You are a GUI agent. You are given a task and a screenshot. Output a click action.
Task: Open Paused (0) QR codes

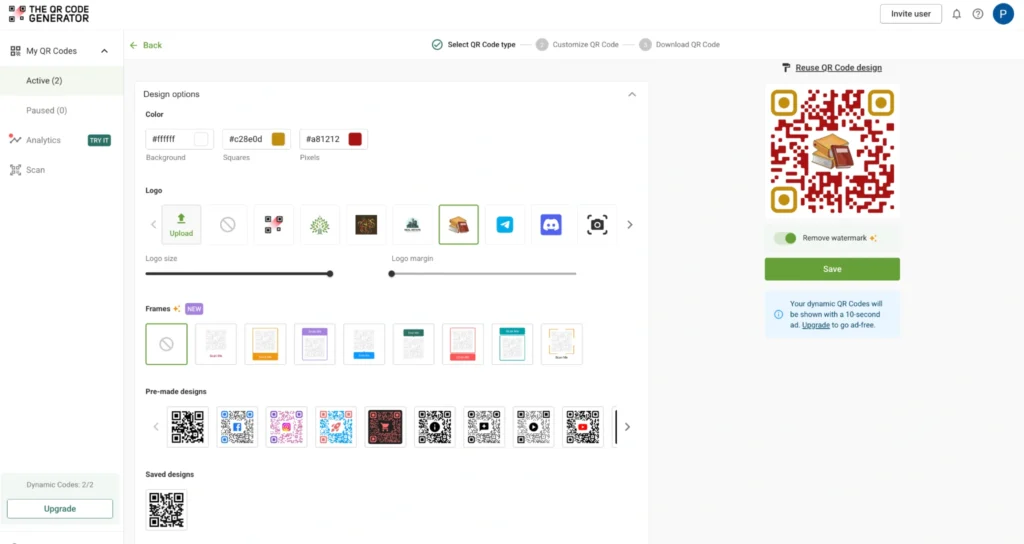(x=46, y=110)
